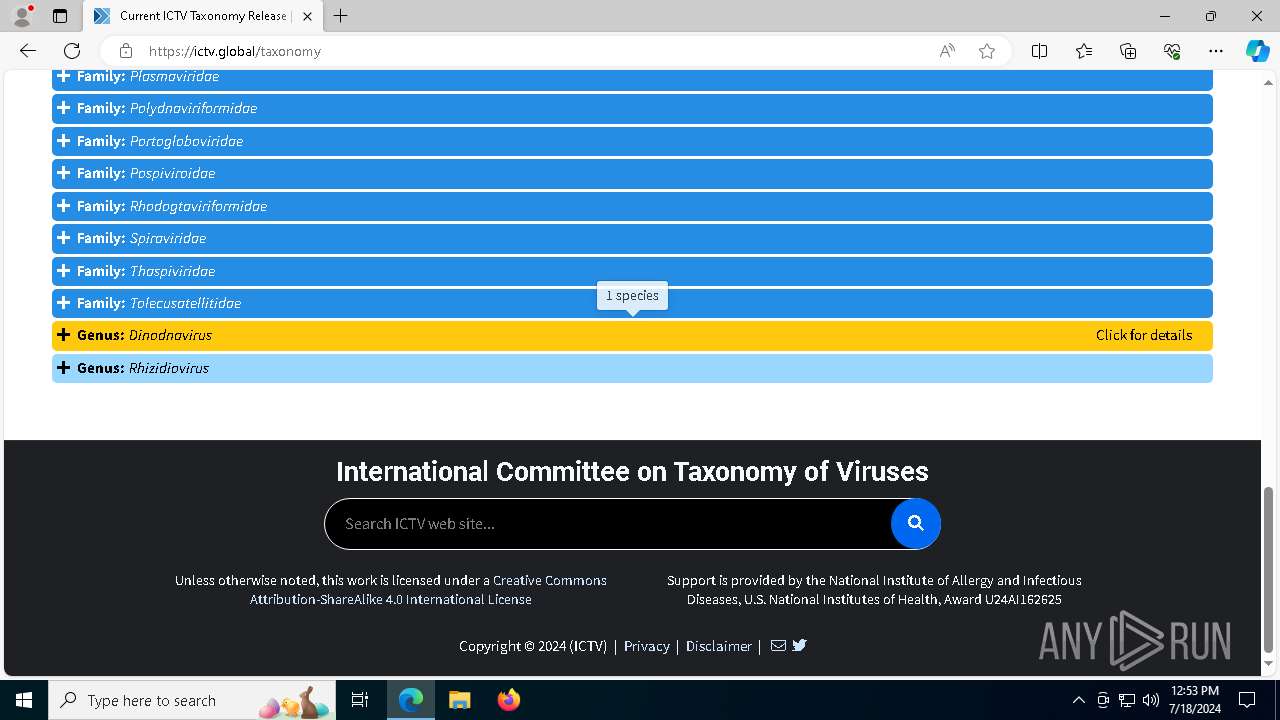This screenshot has width=1280, height=720.
Task: Expand the Rhodogtaviriformidae family plus icon
Action: pyautogui.click(x=64, y=206)
